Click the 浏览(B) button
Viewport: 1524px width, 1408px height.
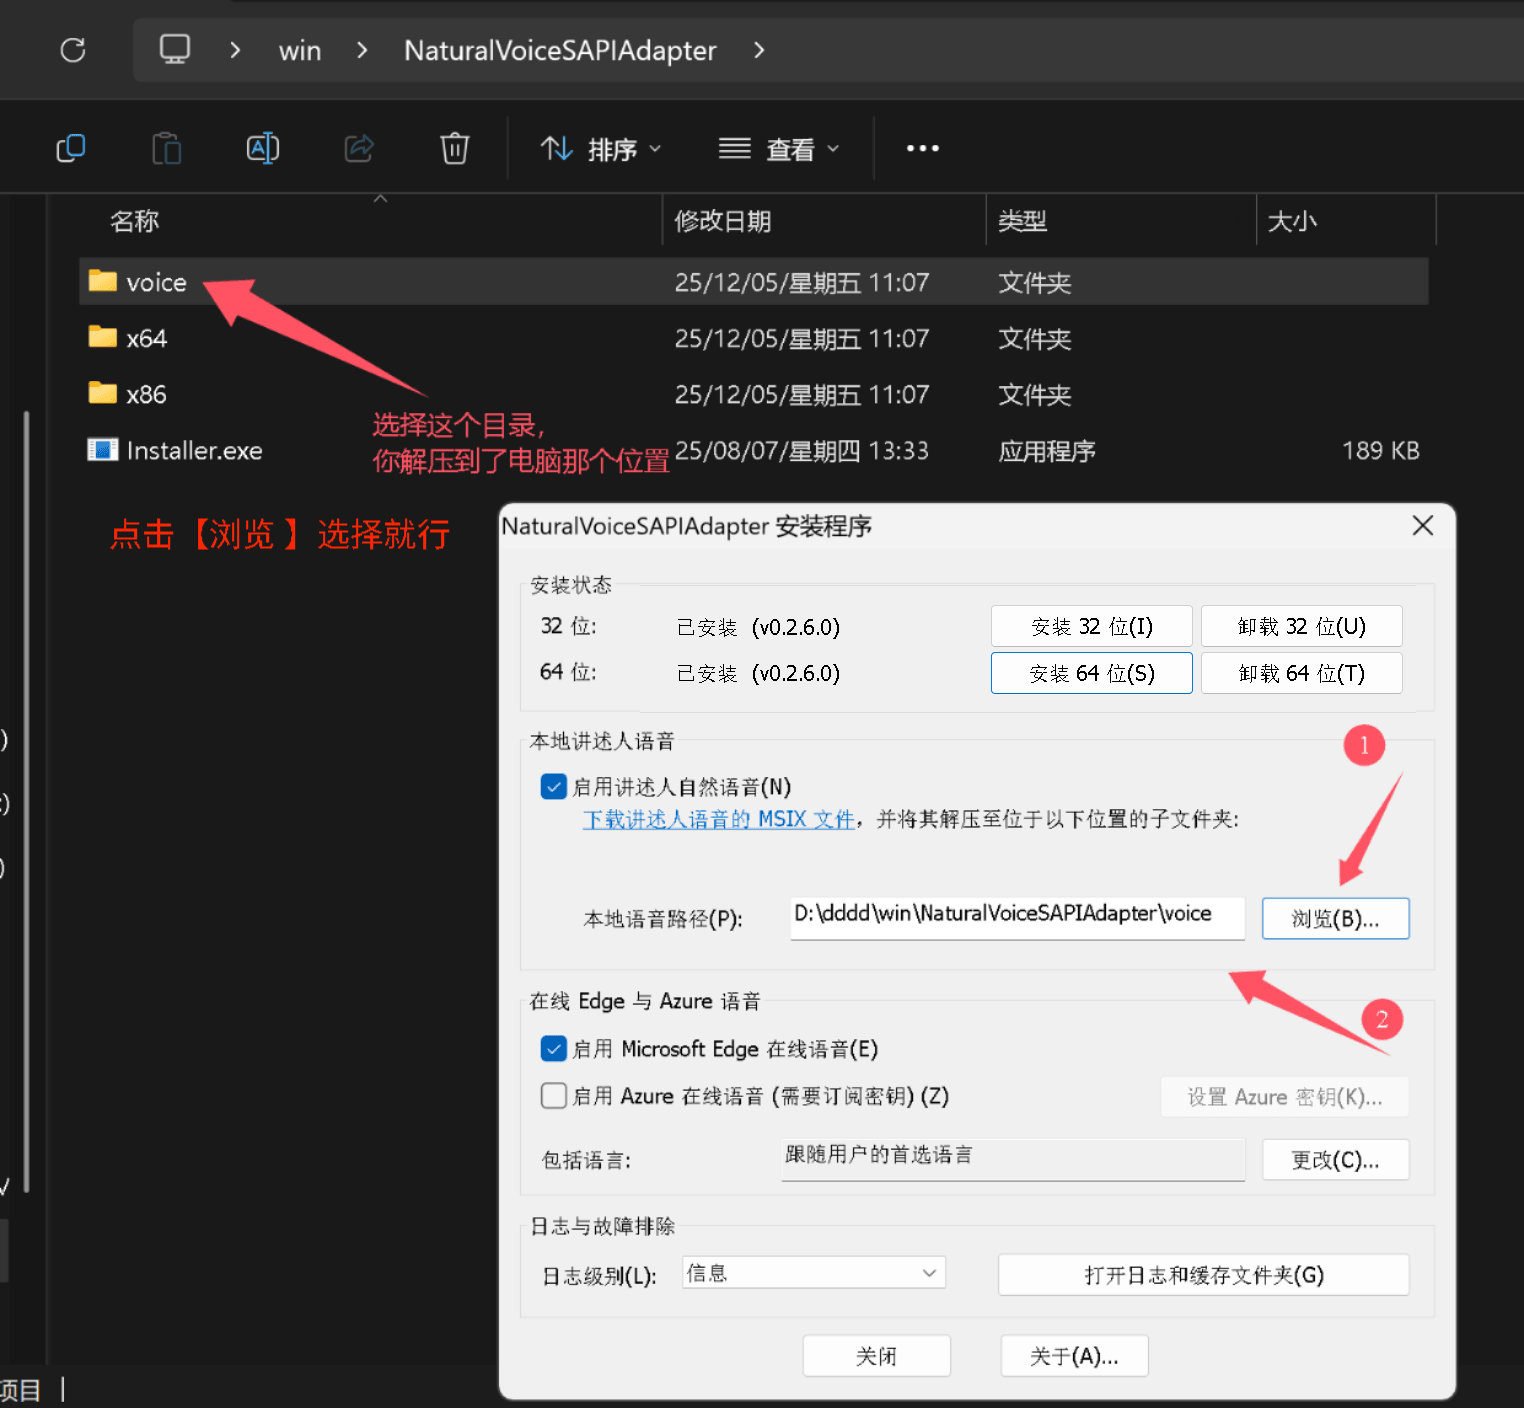point(1335,918)
